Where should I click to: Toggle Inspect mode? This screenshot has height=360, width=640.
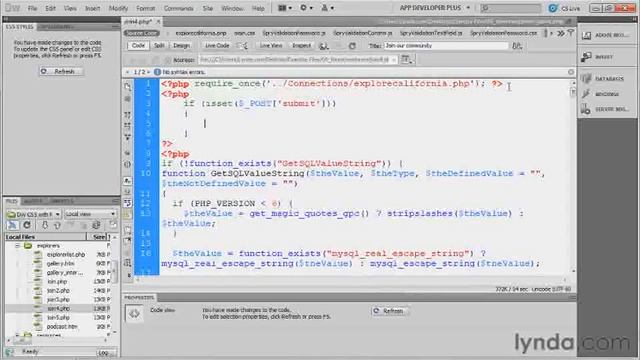[302, 46]
